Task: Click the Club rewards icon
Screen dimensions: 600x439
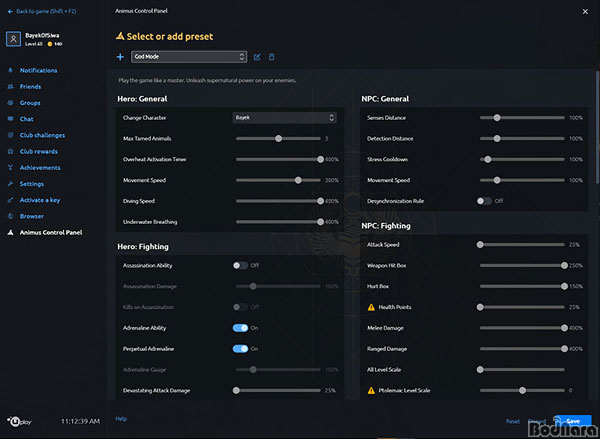Action: tap(11, 152)
